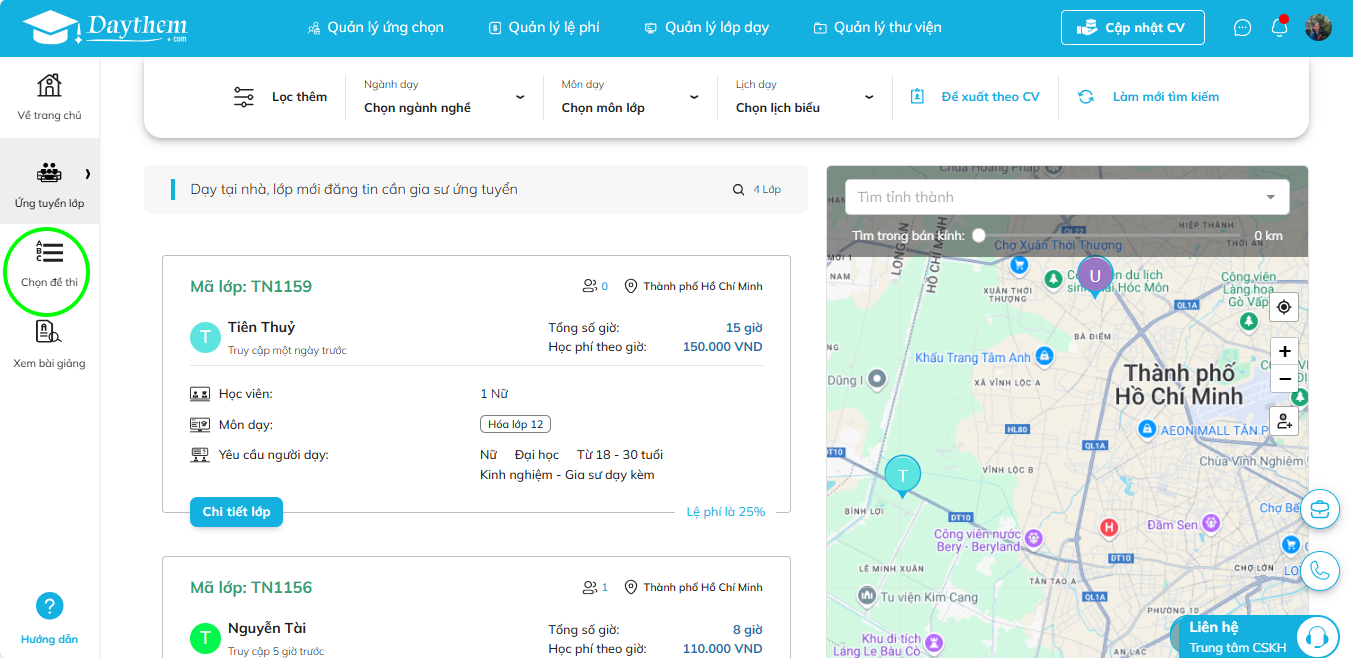Click the teal T map marker

(903, 476)
